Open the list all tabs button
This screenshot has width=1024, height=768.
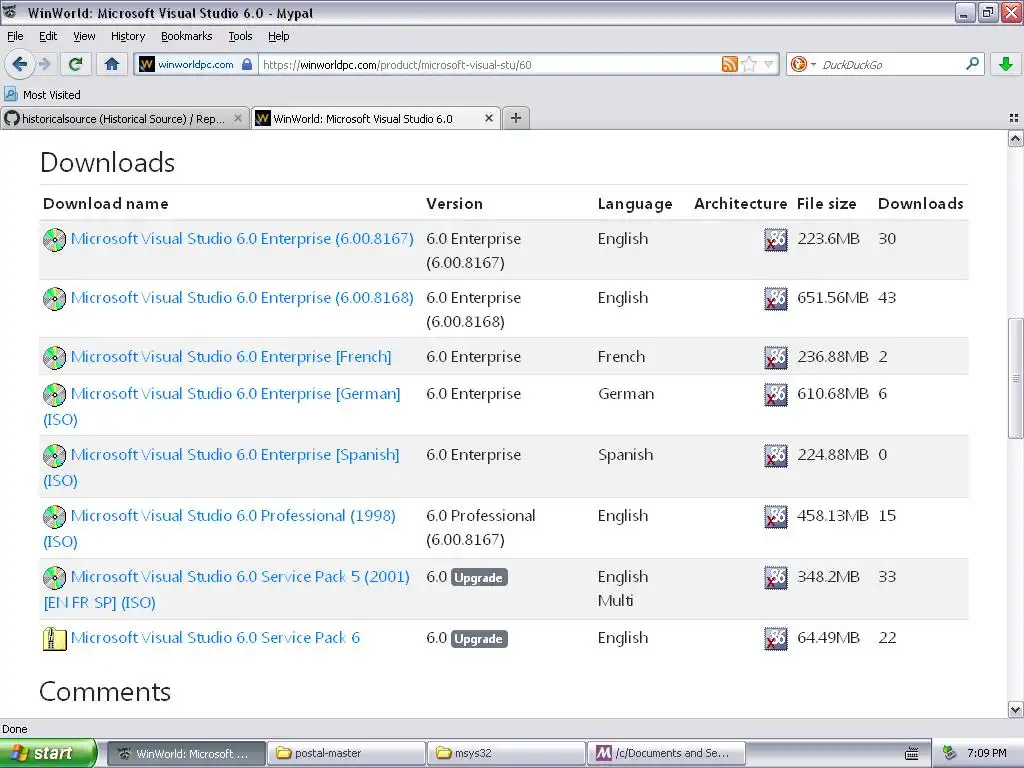point(1014,118)
